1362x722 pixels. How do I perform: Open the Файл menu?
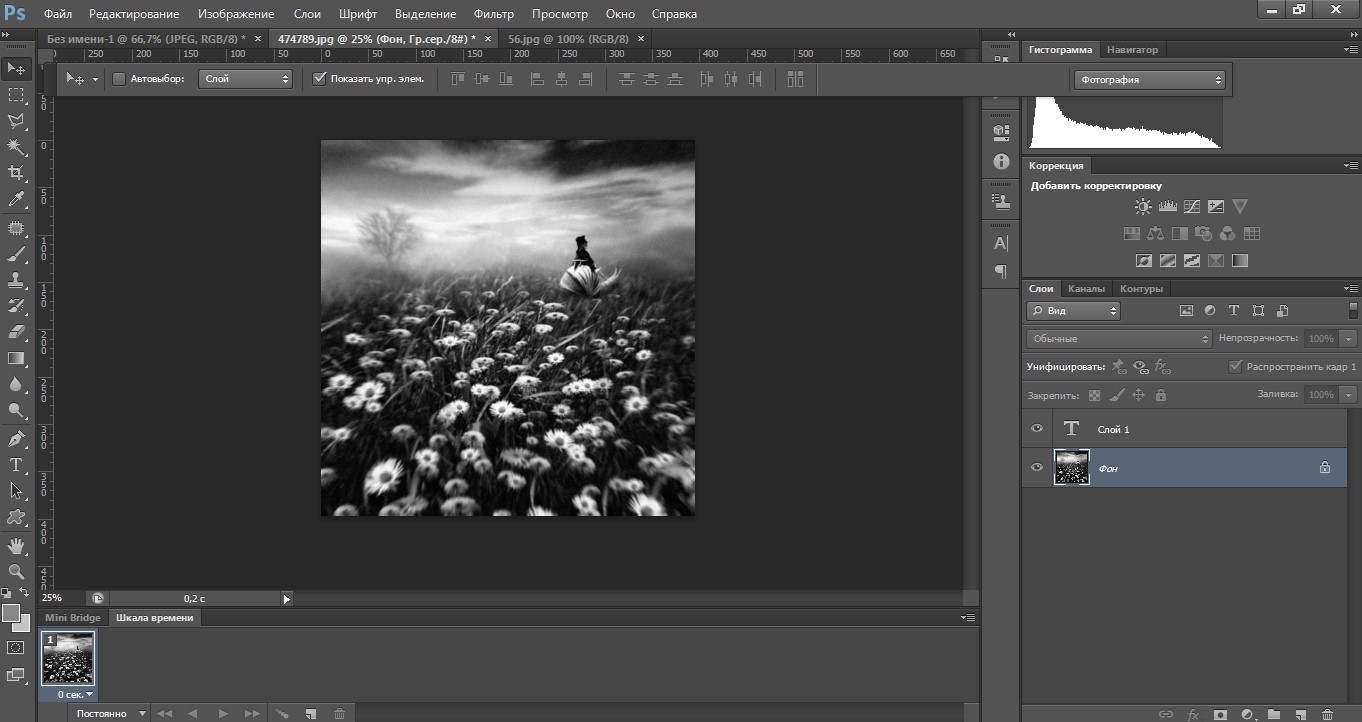coord(58,14)
